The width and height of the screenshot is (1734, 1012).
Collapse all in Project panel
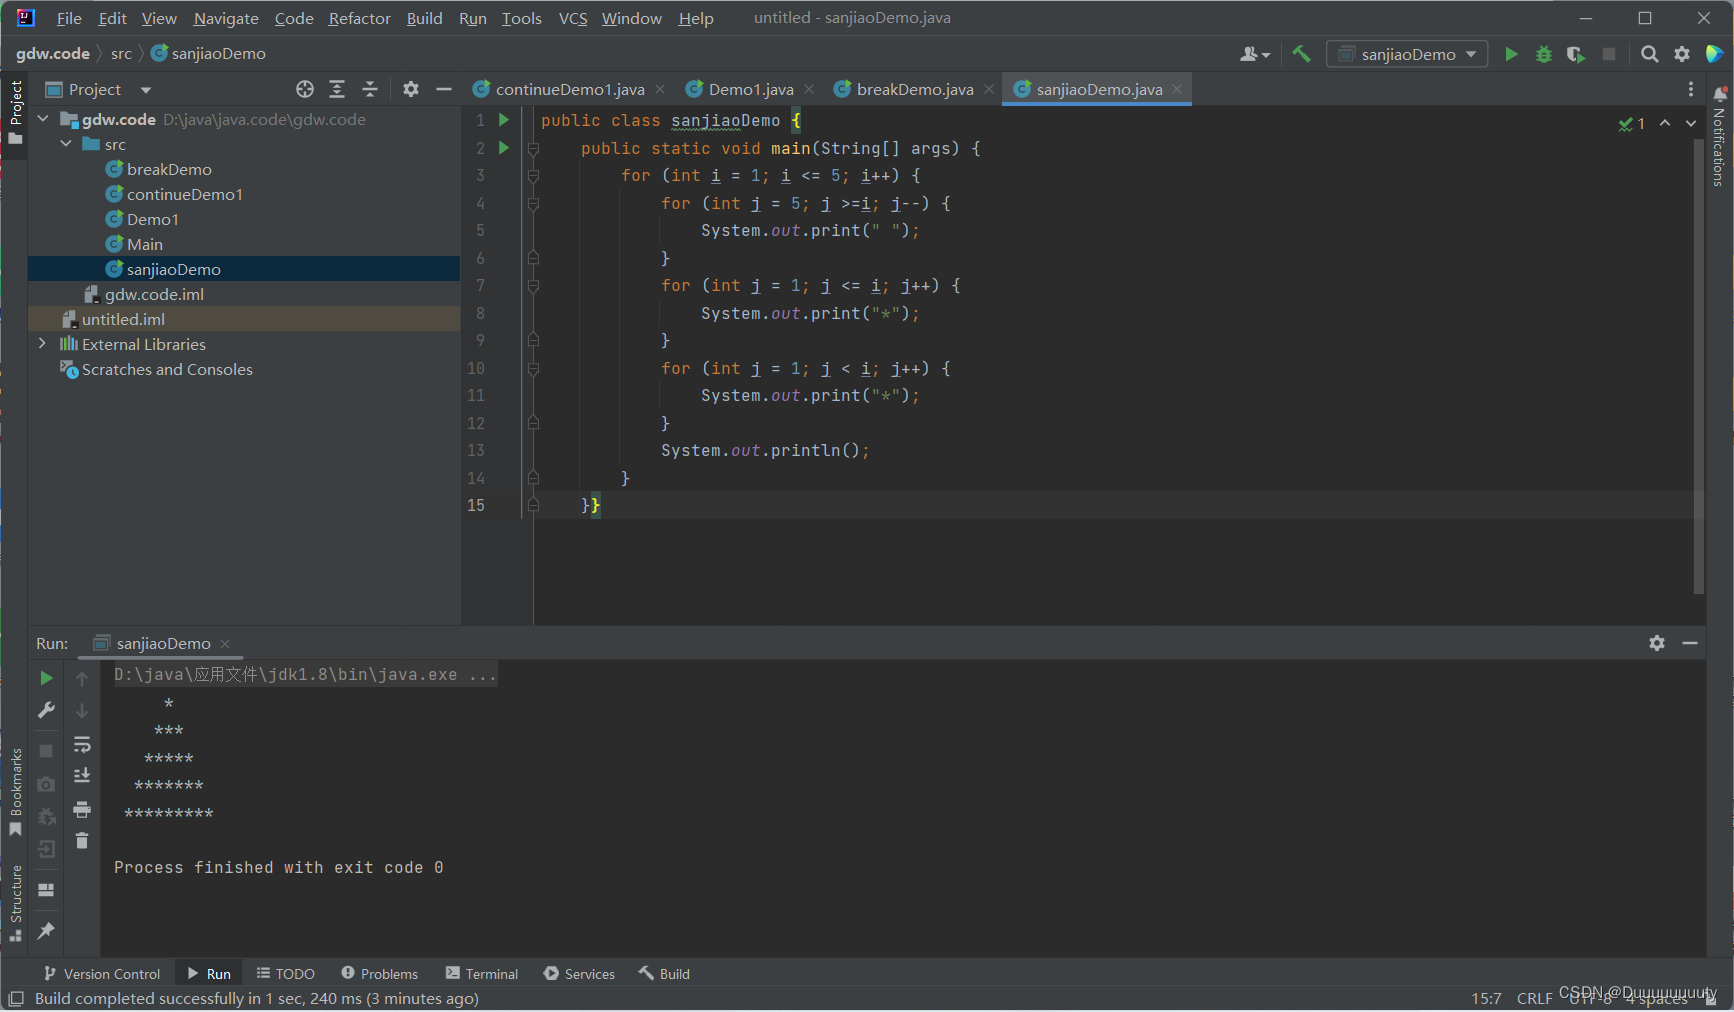370,89
